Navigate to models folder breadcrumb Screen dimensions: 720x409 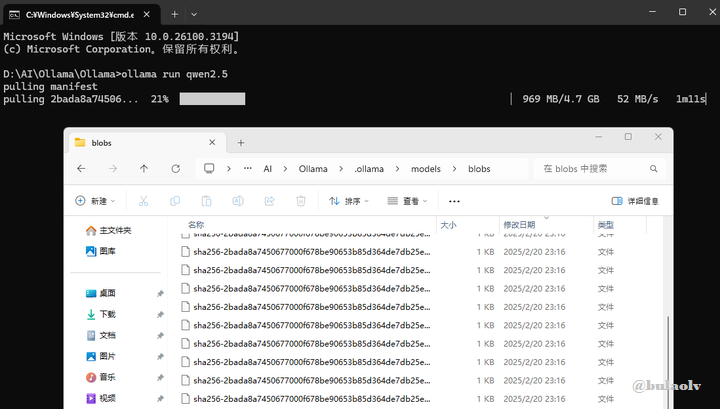(x=426, y=169)
